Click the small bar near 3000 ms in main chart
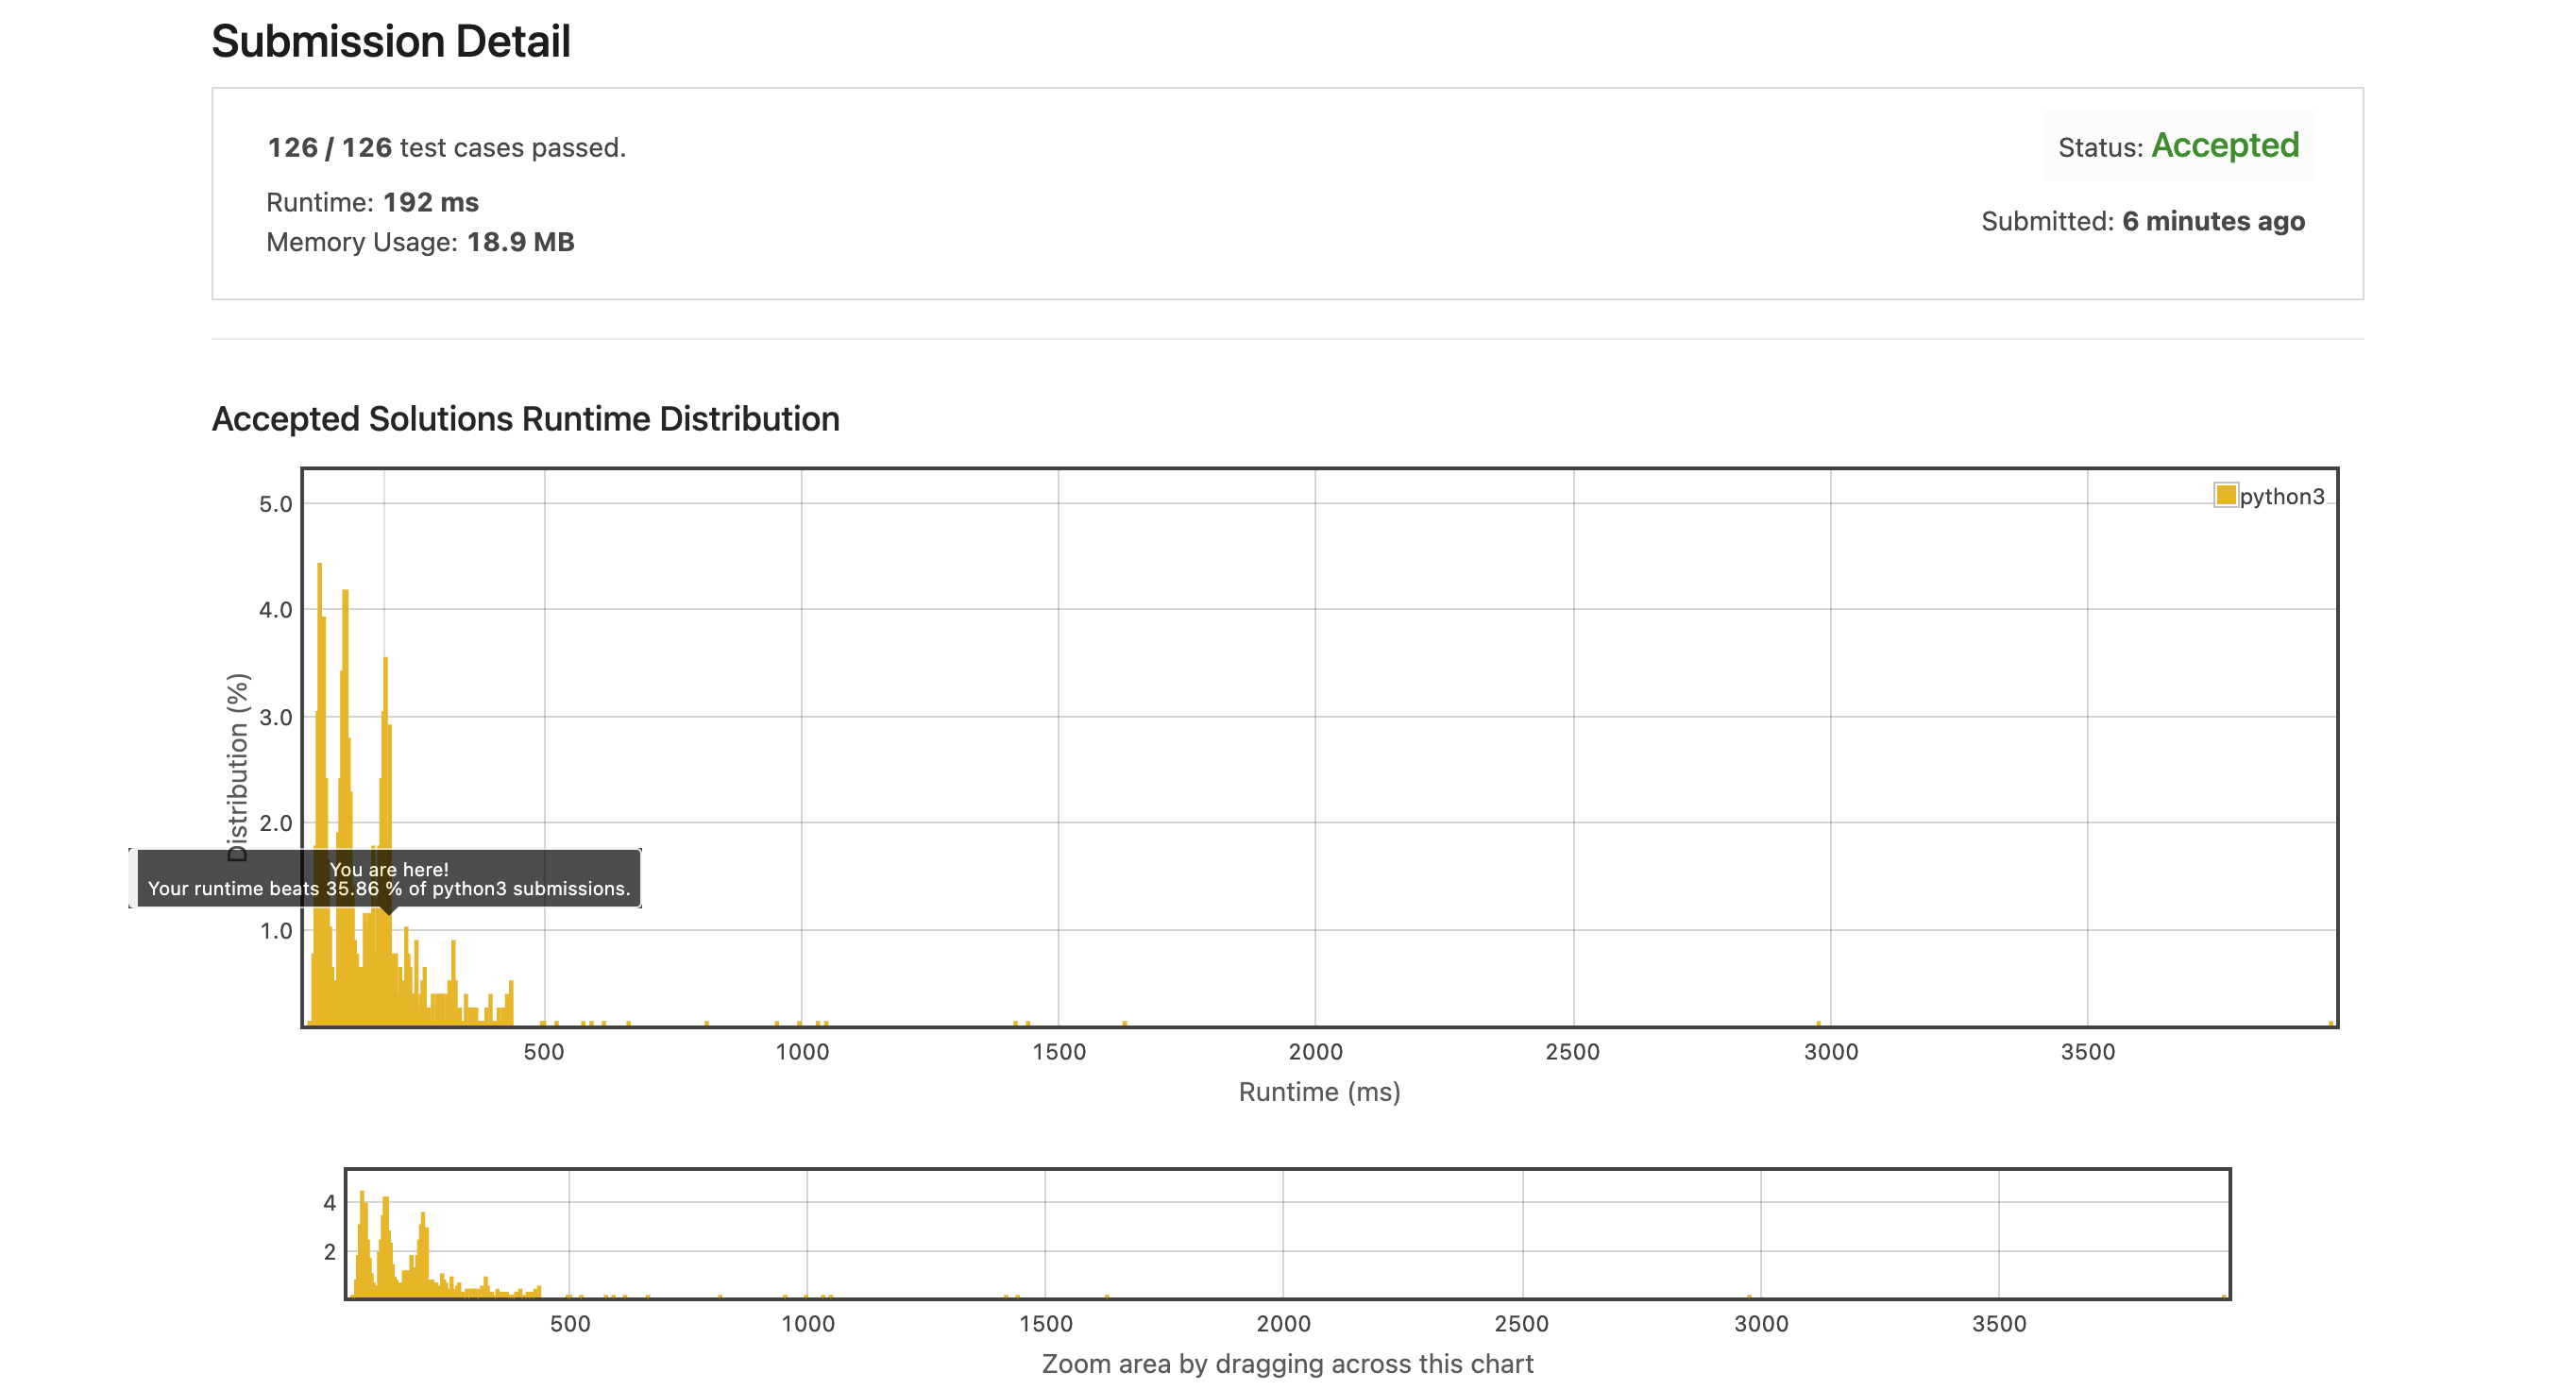This screenshot has width=2576, height=1390. pyautogui.click(x=1818, y=1023)
